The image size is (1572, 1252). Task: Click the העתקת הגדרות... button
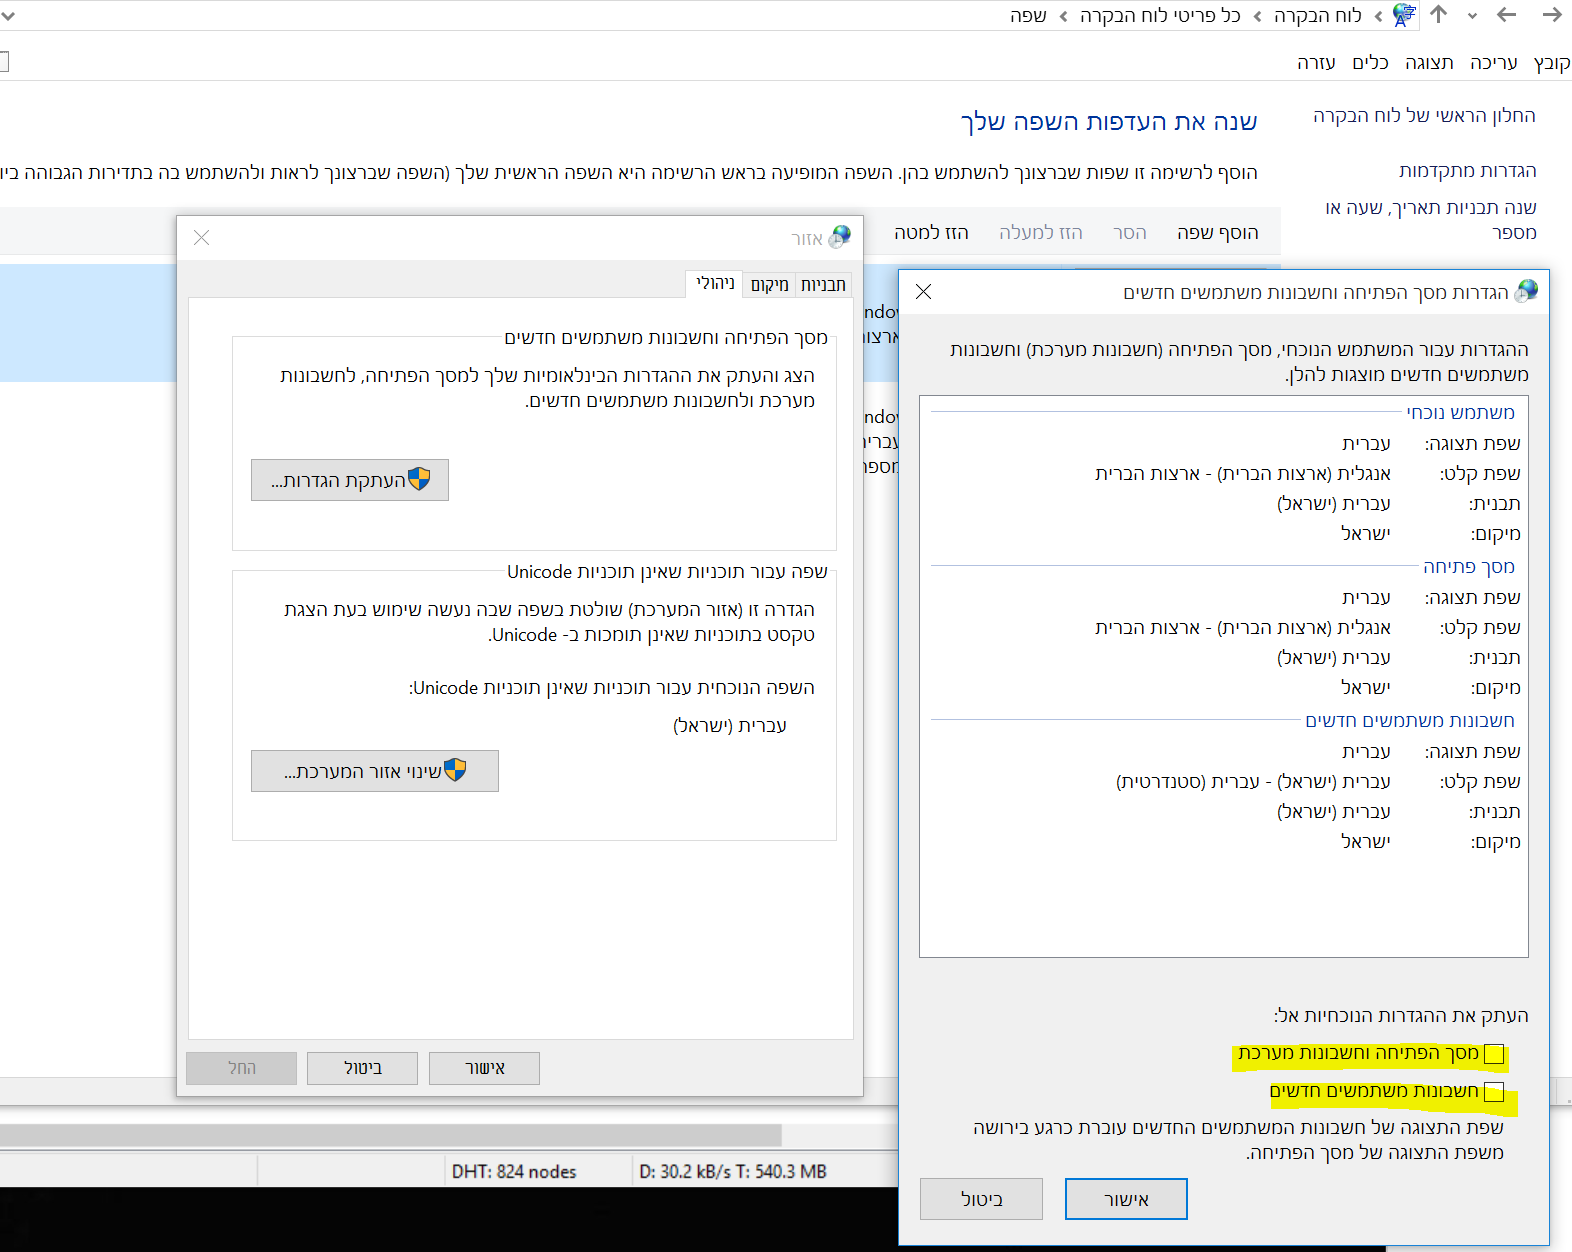pyautogui.click(x=350, y=480)
